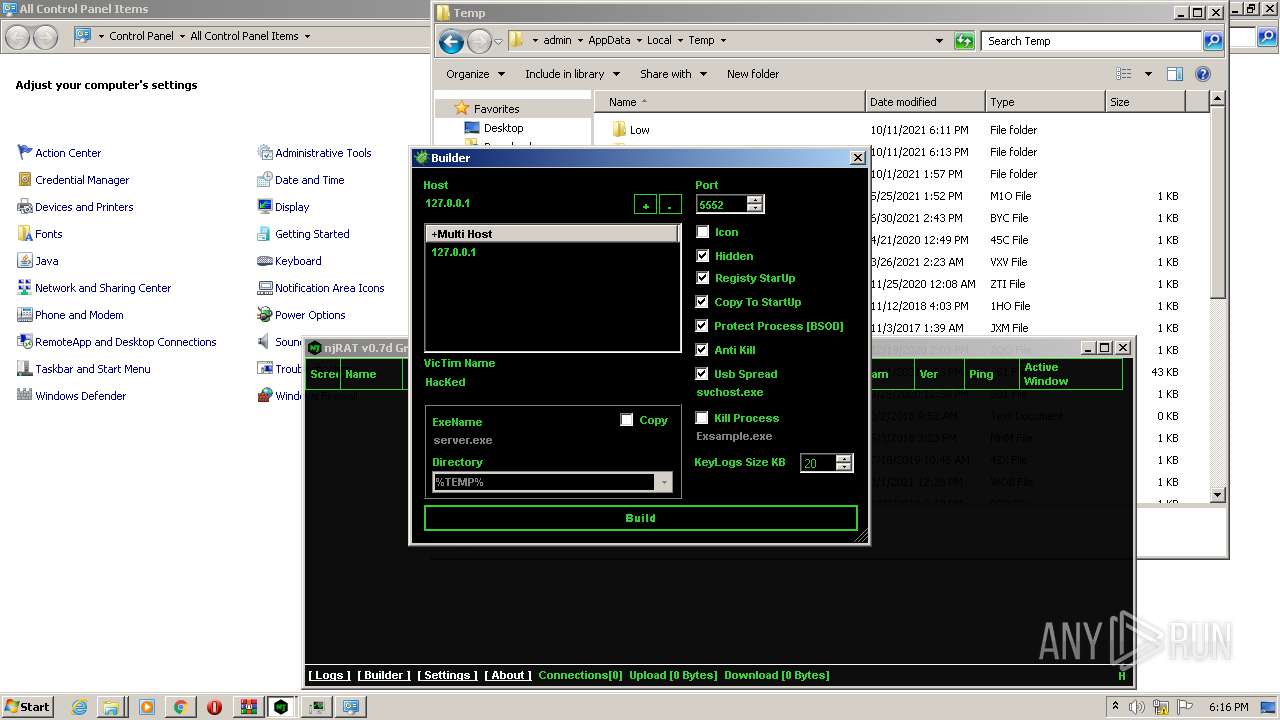Viewport: 1280px width, 720px height.
Task: Expand Include in library dropdown
Action: (x=572, y=74)
